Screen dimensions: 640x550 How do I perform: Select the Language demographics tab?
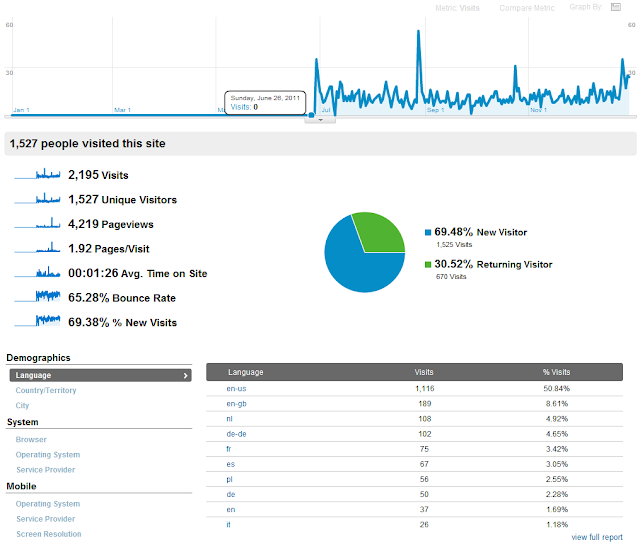(x=100, y=375)
